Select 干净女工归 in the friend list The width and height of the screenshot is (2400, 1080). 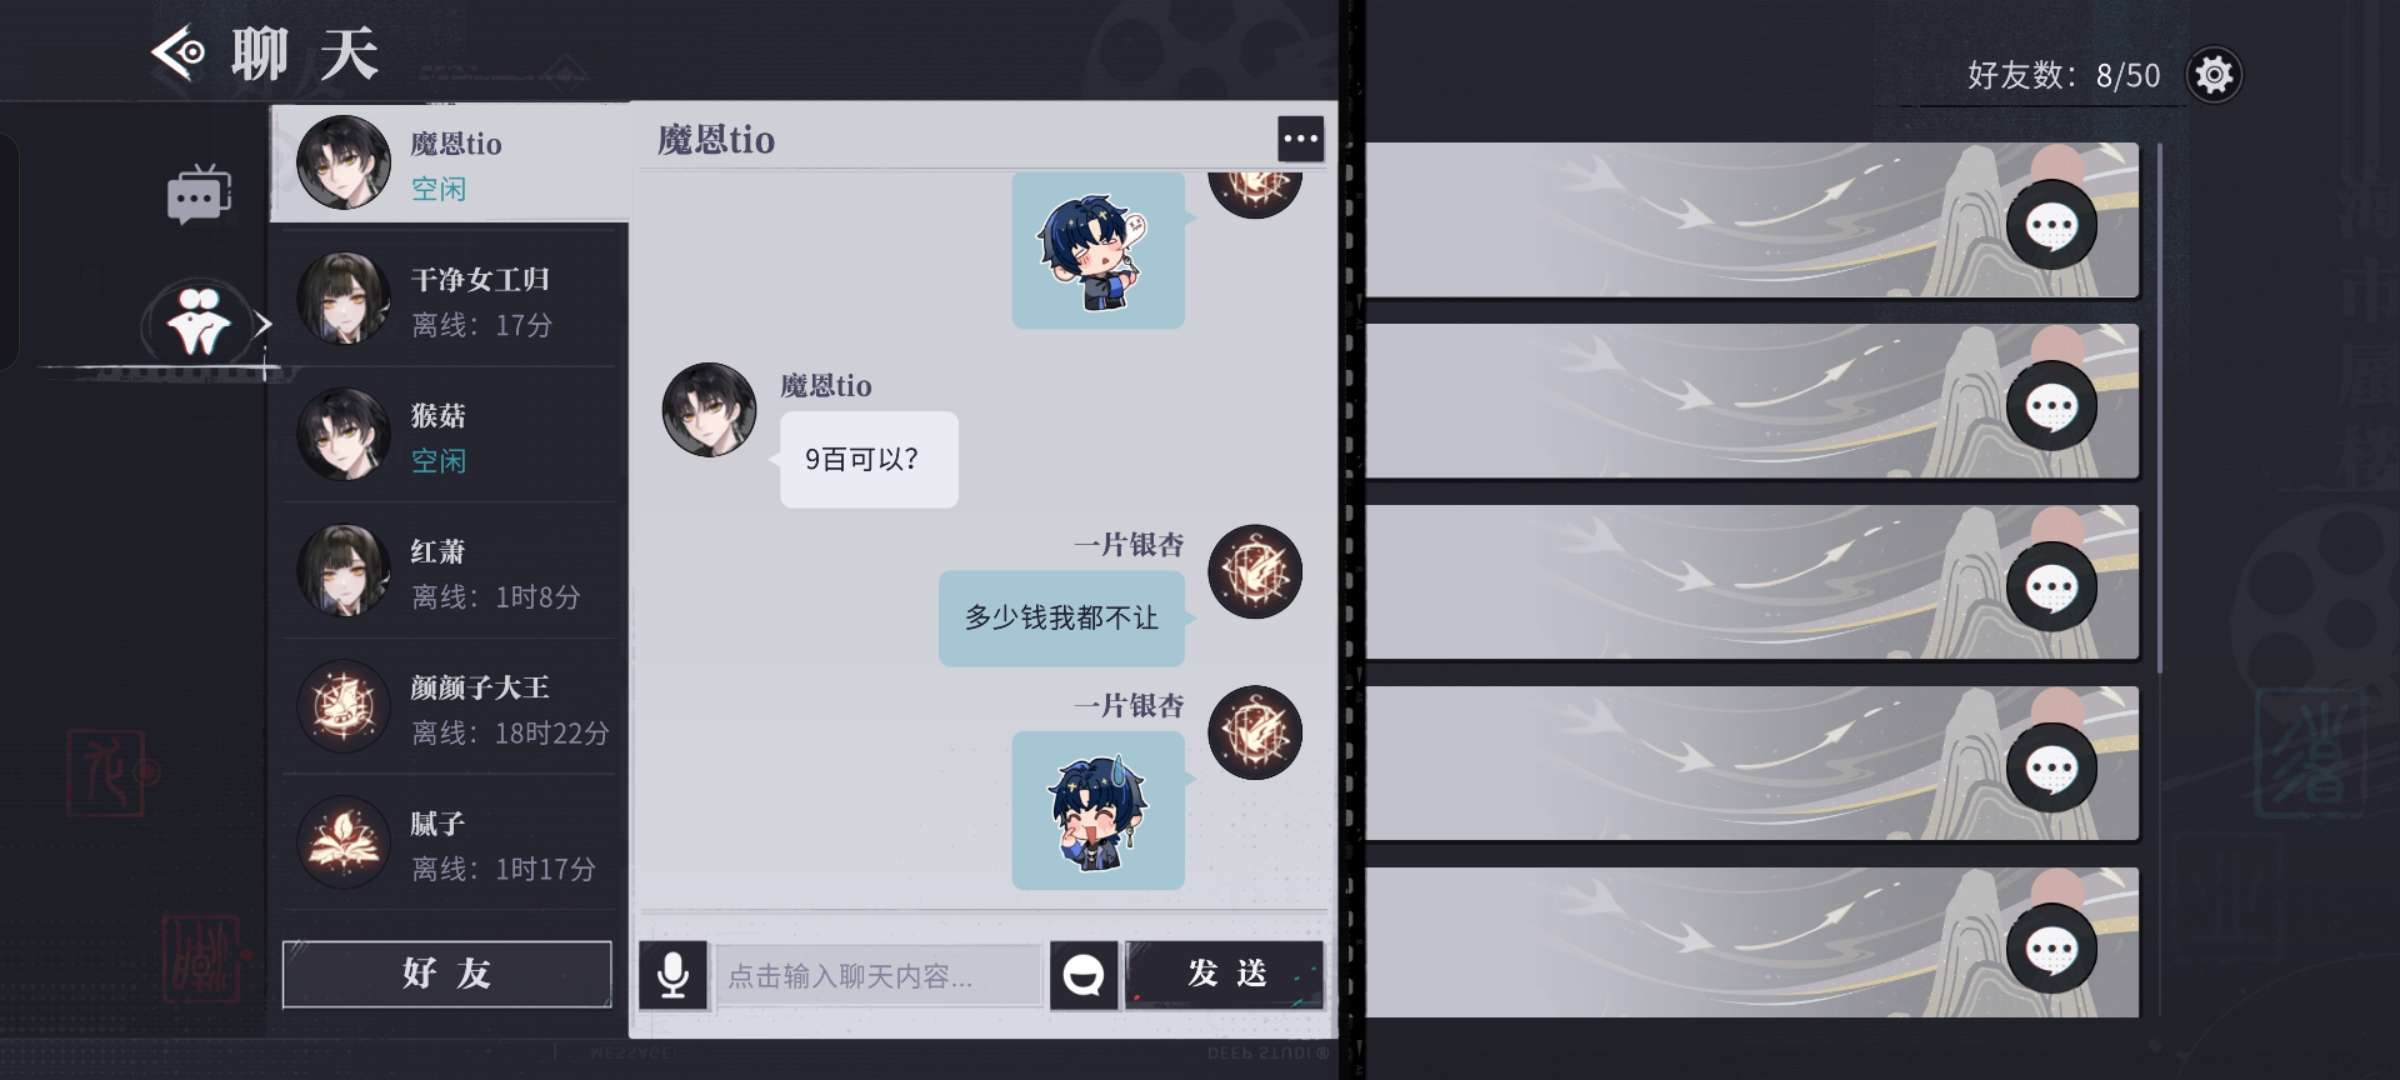(449, 299)
